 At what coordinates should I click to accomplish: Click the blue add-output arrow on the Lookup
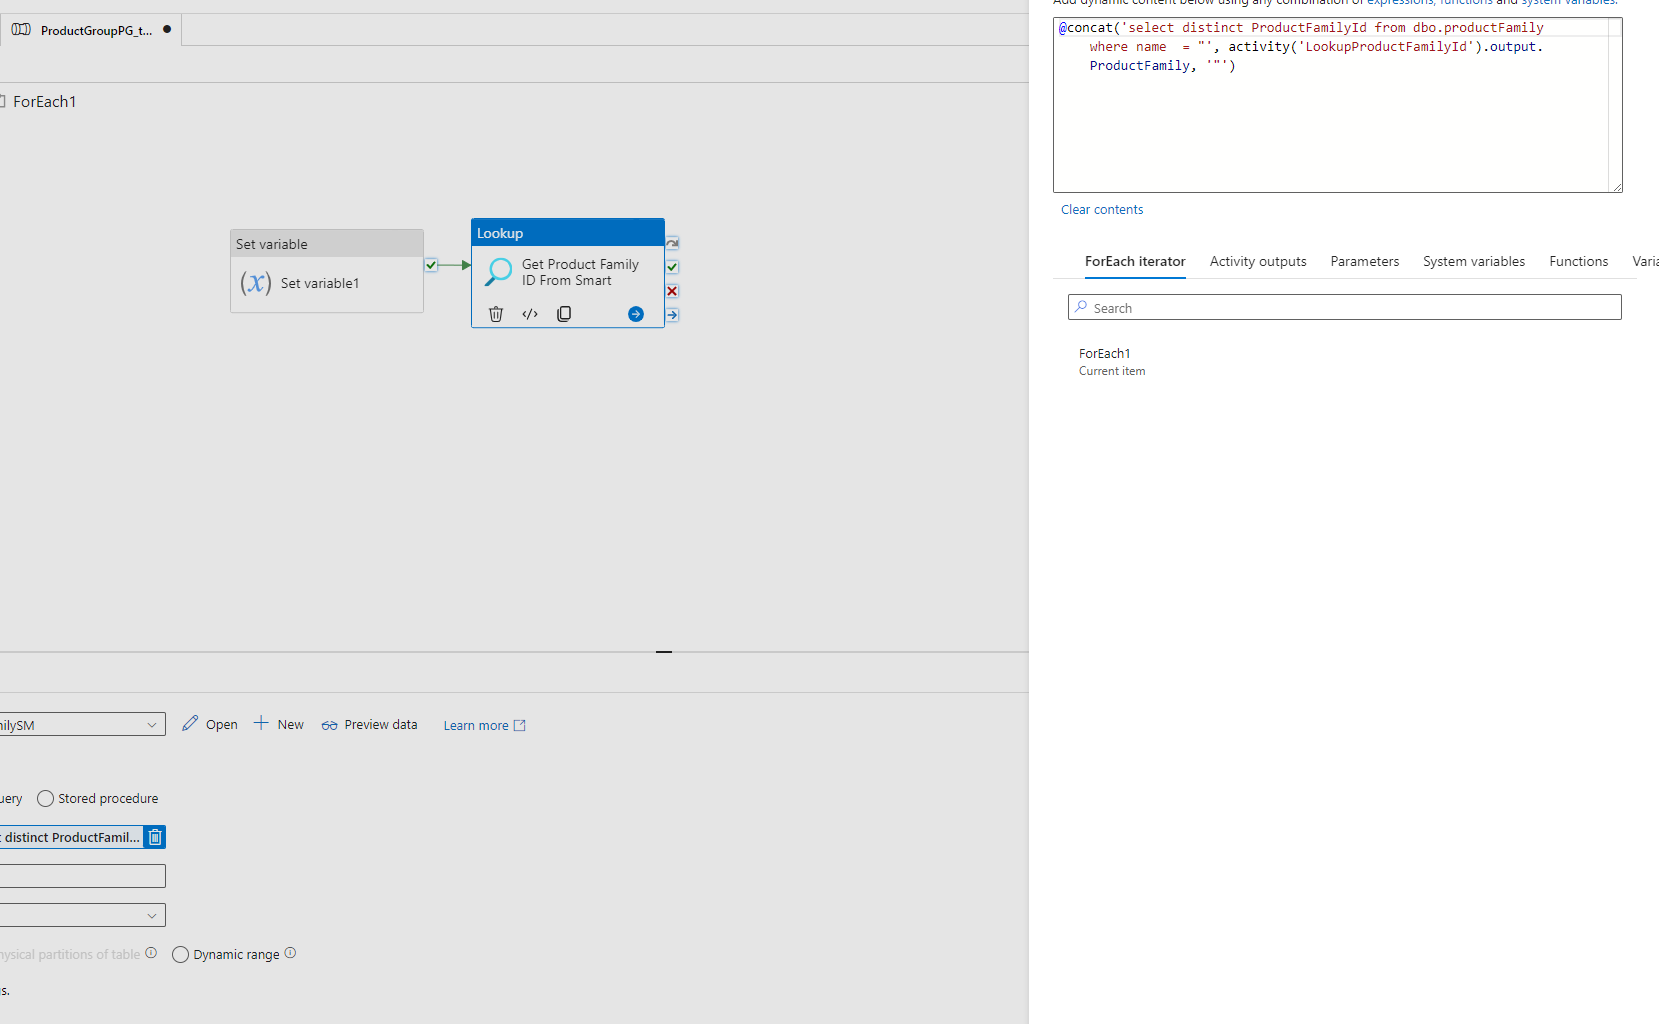(635, 313)
